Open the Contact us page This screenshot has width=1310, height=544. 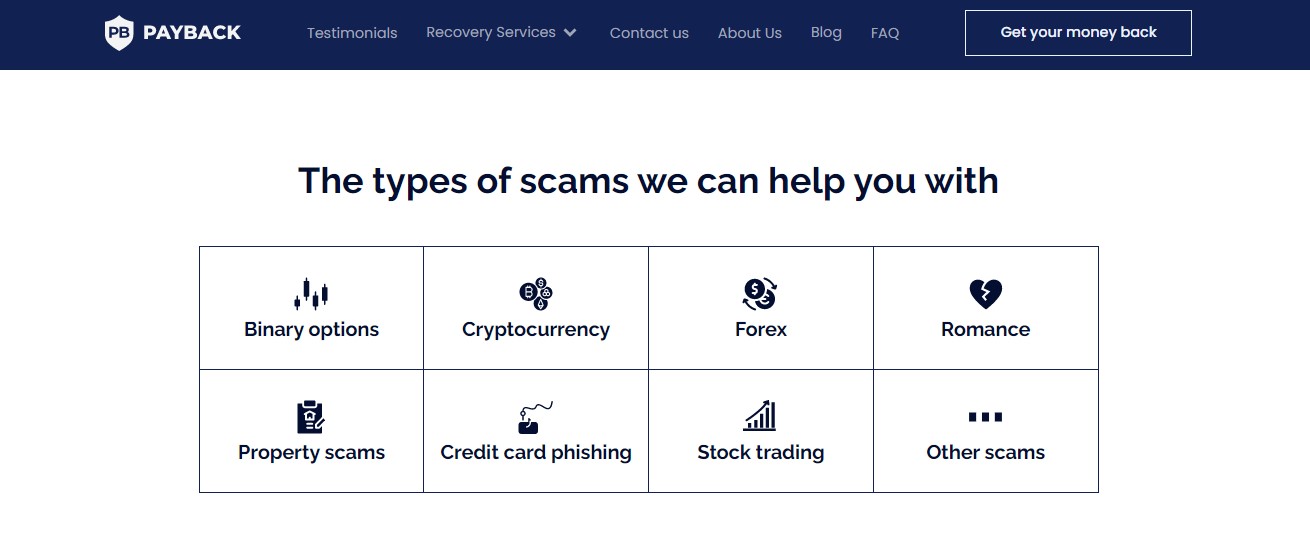point(649,33)
